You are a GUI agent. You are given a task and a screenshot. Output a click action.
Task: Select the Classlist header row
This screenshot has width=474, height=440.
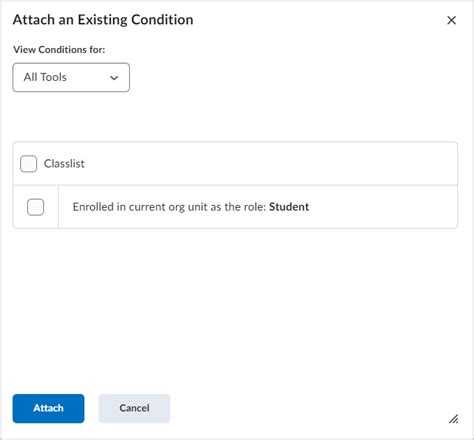(x=235, y=164)
